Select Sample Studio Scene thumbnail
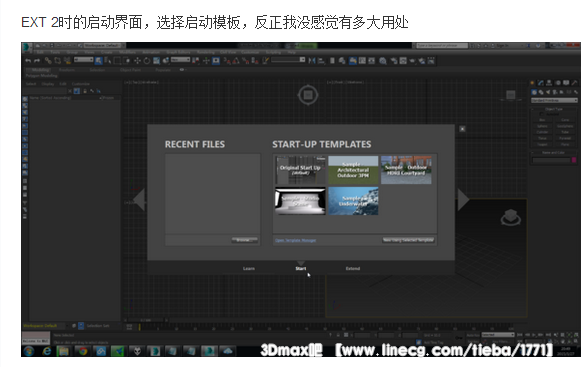This screenshot has height=367, width=582. [x=300, y=201]
